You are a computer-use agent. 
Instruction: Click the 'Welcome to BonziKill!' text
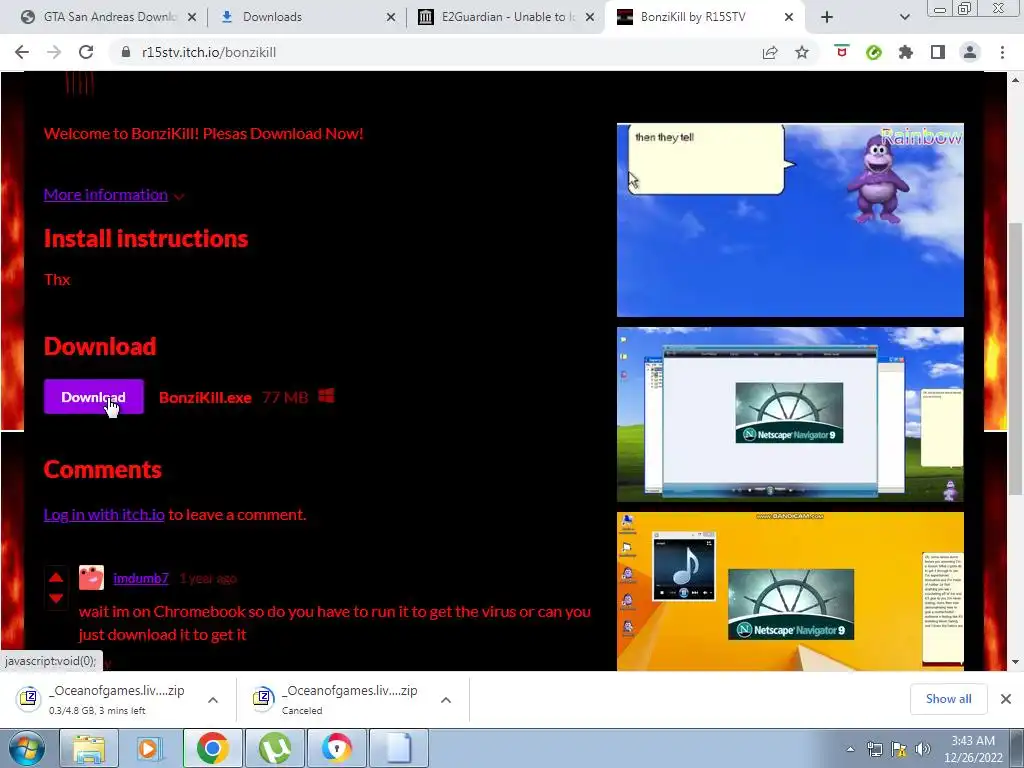[x=203, y=134]
